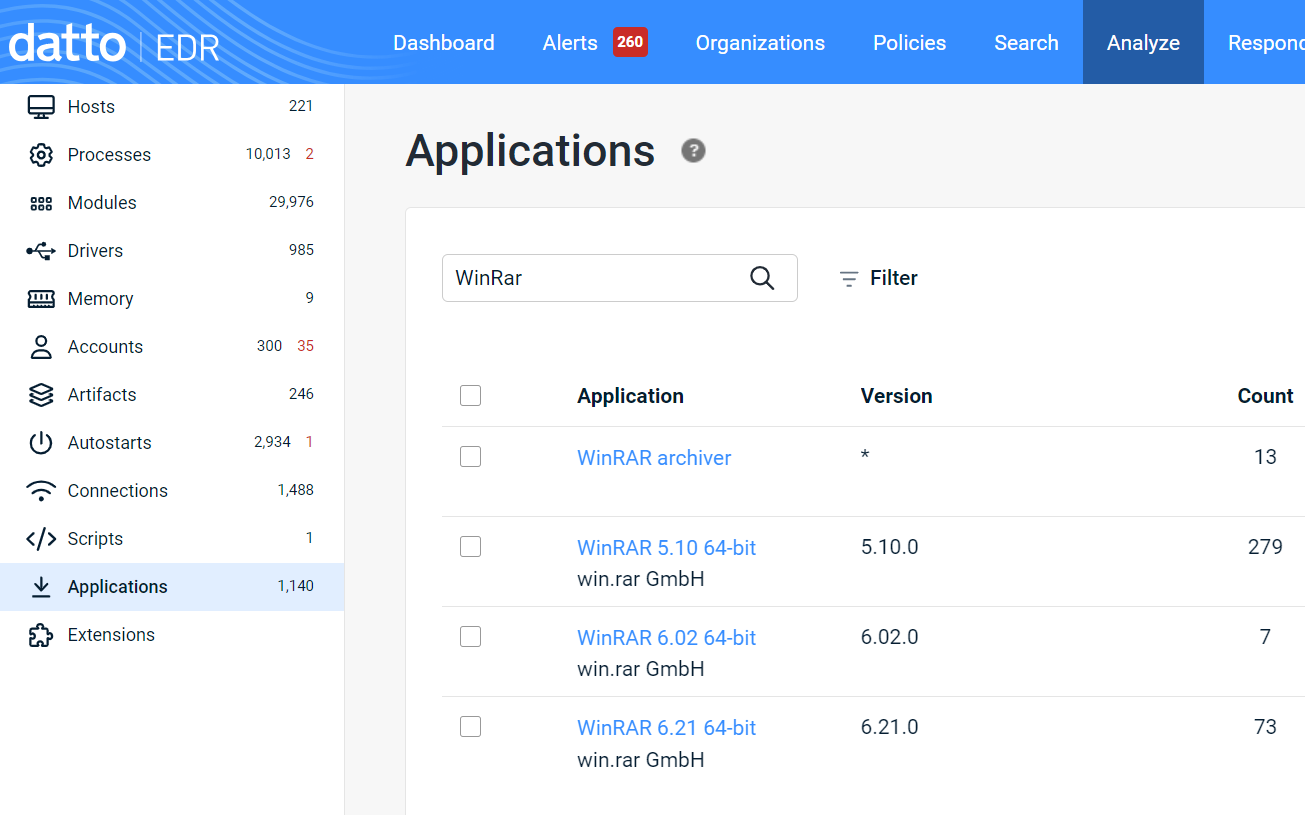
Task: Click the search magnifier icon
Action: [x=762, y=278]
